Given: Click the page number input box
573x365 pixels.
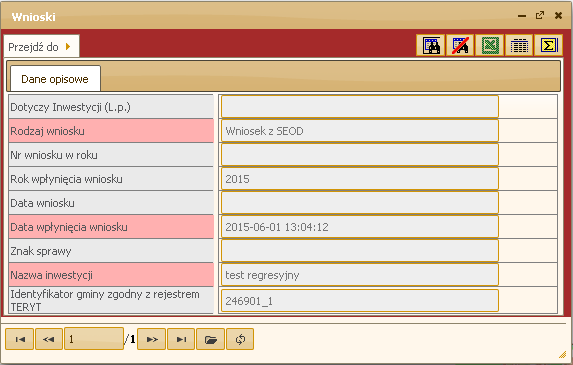Looking at the screenshot, I should tap(94, 339).
